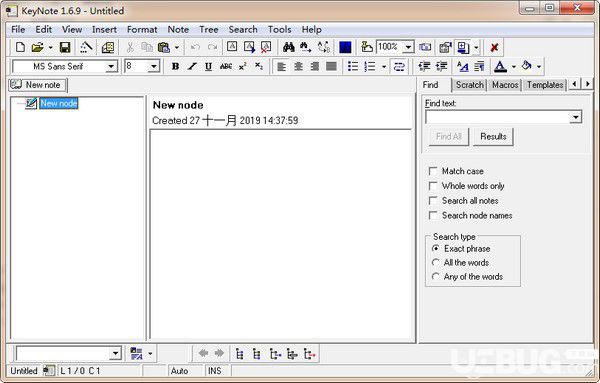
Task: Center align the text
Action: (x=298, y=67)
